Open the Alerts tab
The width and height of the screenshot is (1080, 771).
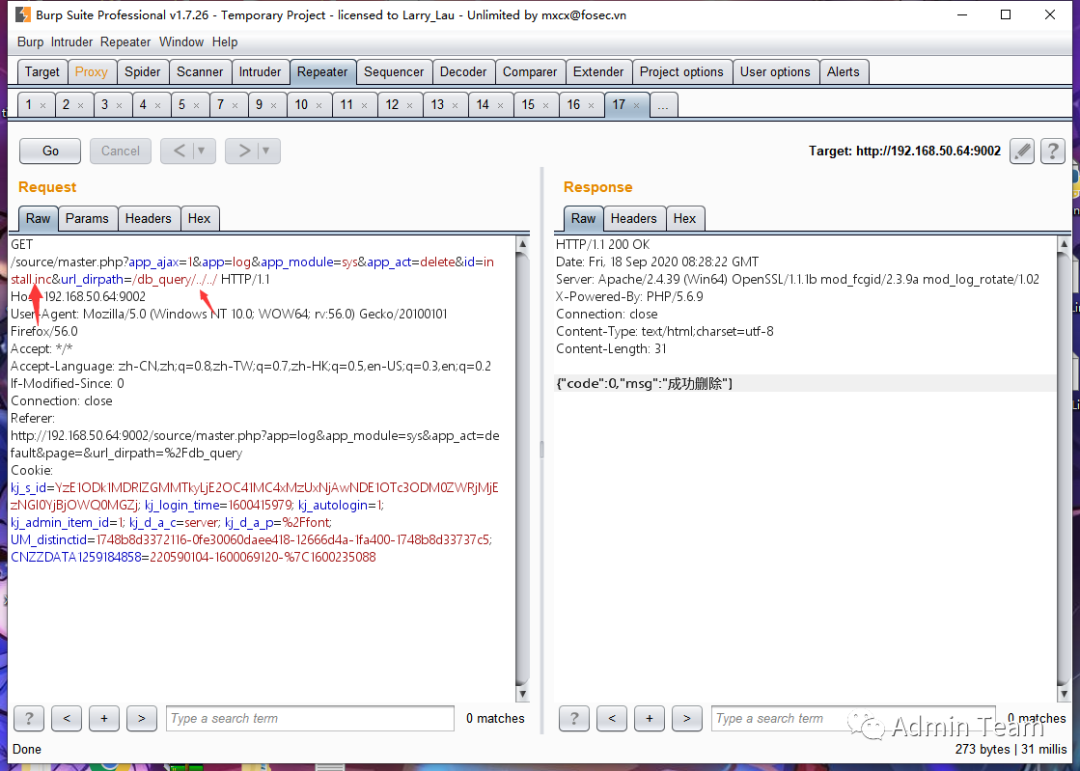tap(843, 72)
